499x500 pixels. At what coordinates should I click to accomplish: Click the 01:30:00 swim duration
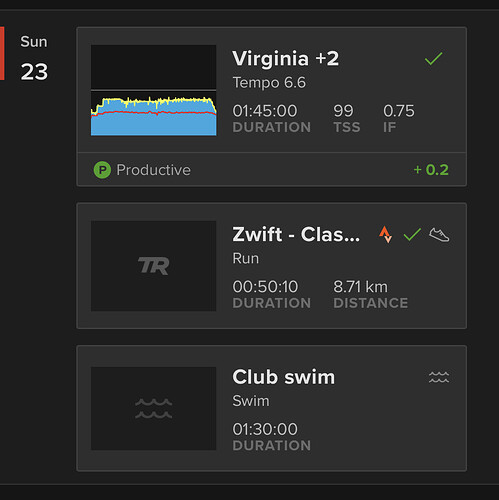[x=265, y=429]
